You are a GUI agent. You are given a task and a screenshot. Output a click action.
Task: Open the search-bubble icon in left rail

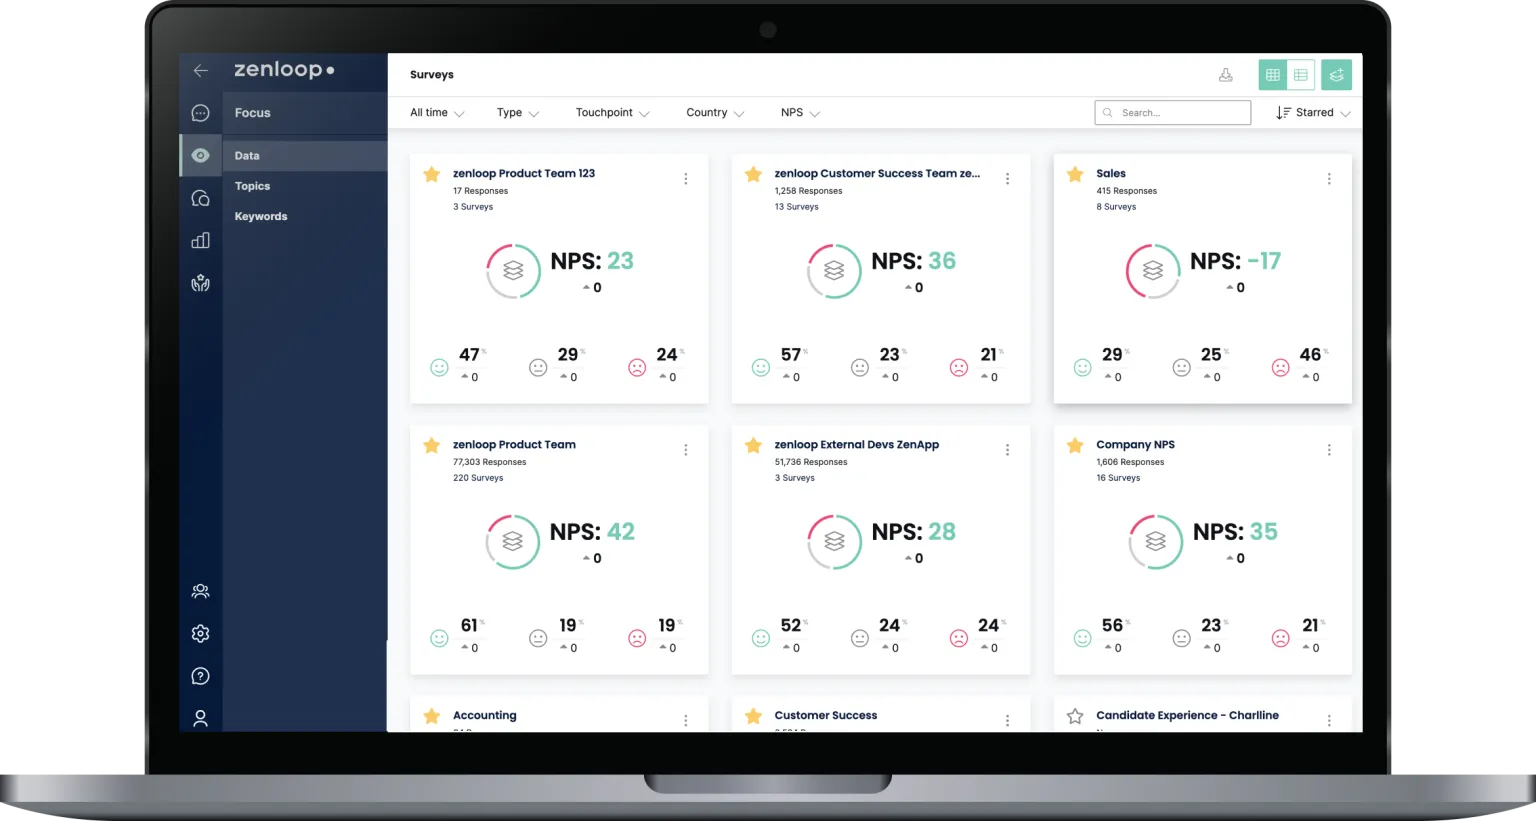pyautogui.click(x=200, y=198)
